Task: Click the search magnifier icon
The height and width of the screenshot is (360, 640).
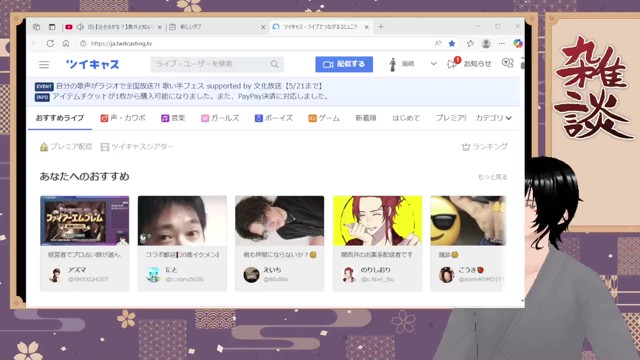Action: 275,64
